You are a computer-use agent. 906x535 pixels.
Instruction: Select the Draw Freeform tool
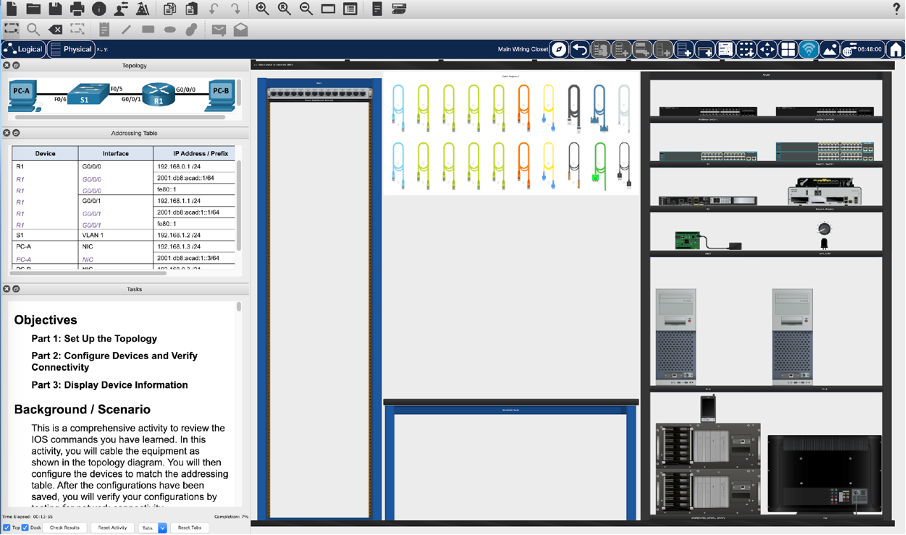coord(192,29)
